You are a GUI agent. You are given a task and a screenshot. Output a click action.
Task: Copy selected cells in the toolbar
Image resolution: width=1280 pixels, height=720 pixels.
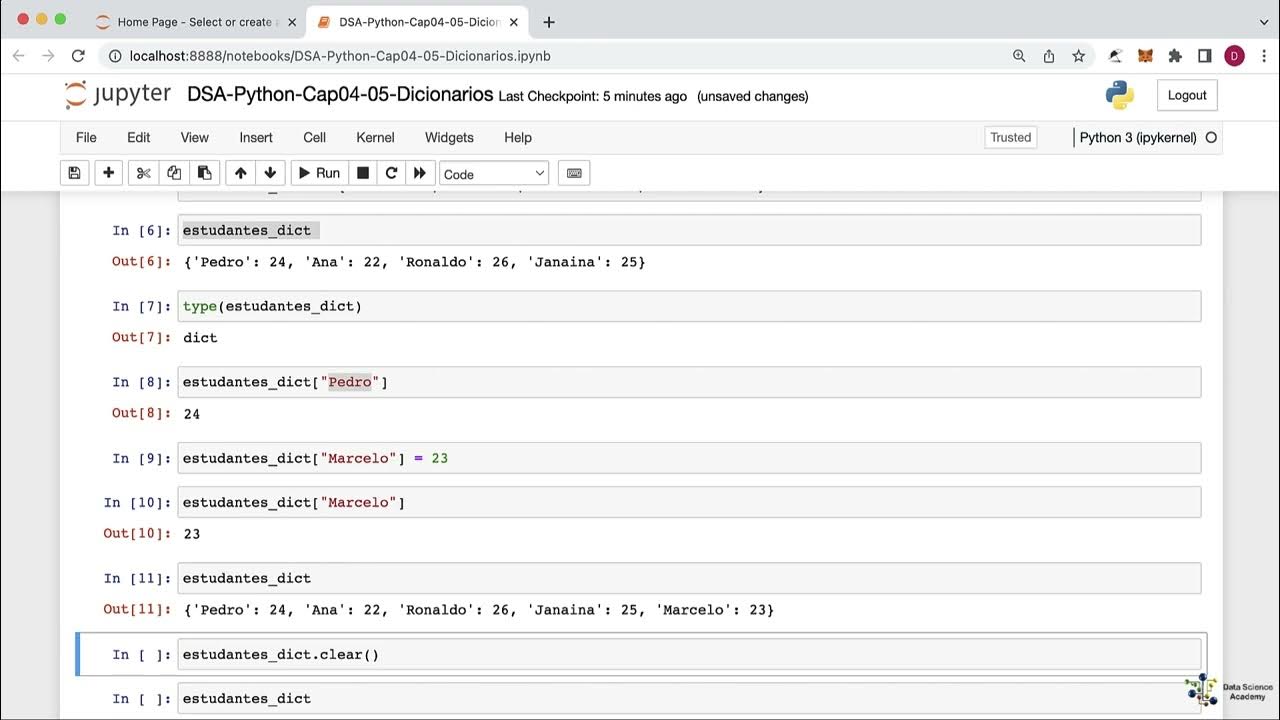point(174,173)
